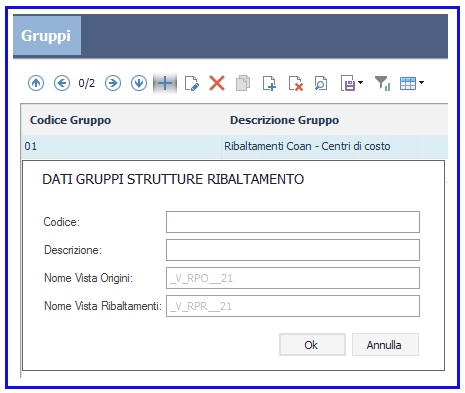Click the save floppy disk icon

[x=348, y=83]
